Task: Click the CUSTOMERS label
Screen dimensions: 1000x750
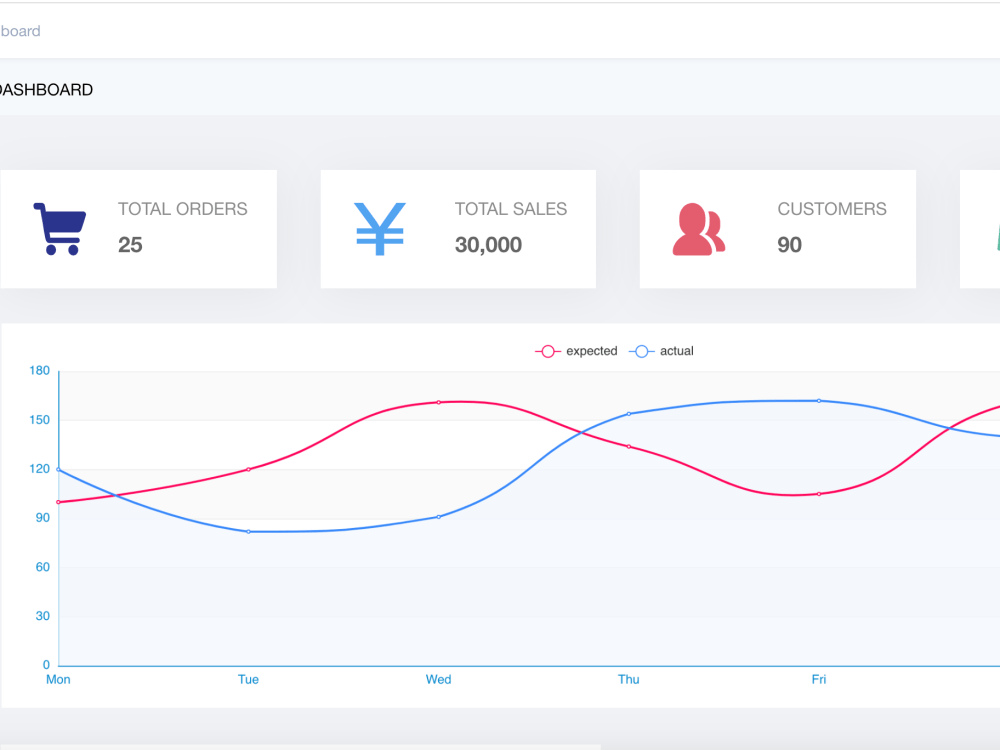Action: click(x=832, y=209)
